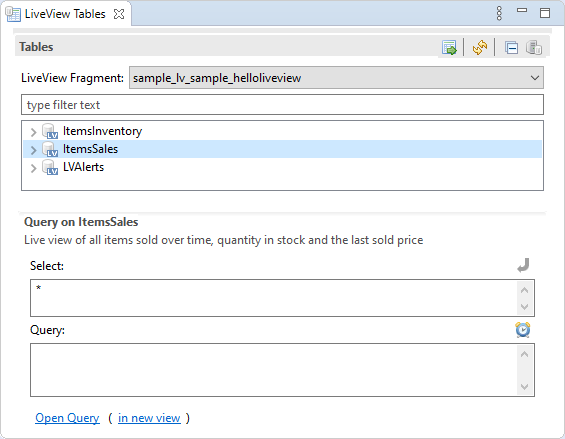Click the Open Query link
The height and width of the screenshot is (439, 565).
tap(67, 418)
